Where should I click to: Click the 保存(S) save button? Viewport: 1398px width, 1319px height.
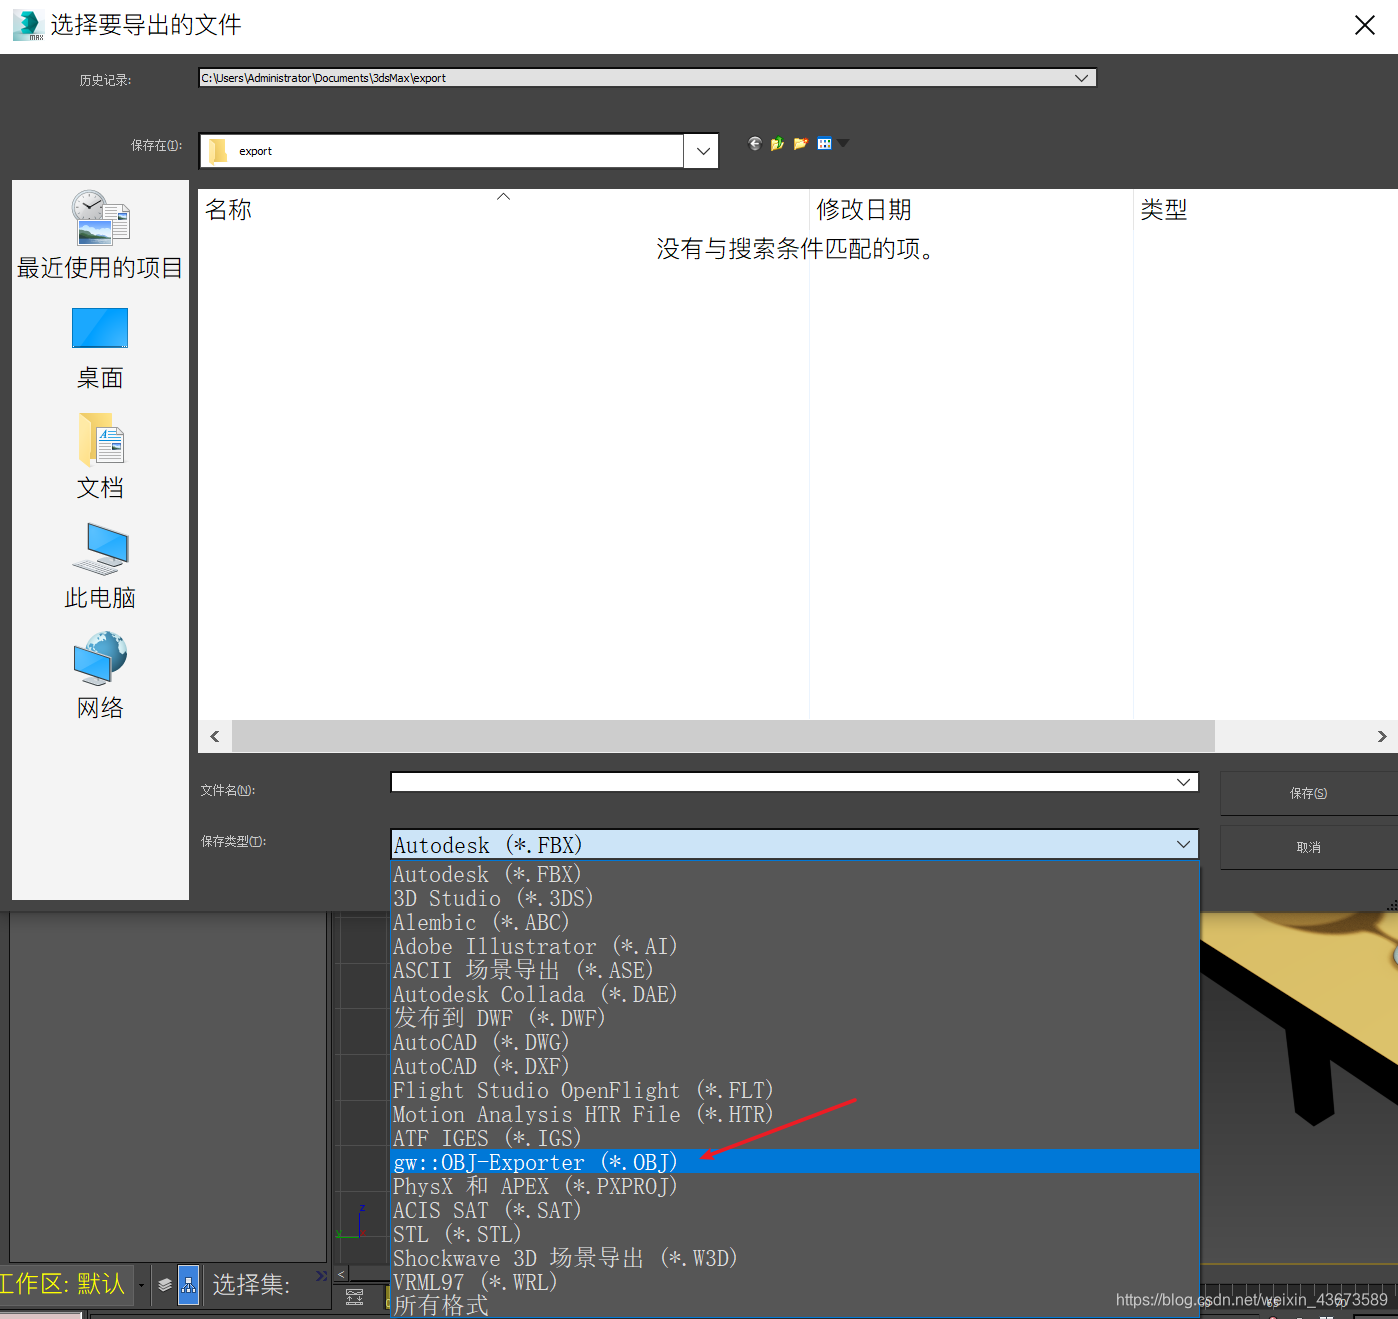[x=1308, y=793]
